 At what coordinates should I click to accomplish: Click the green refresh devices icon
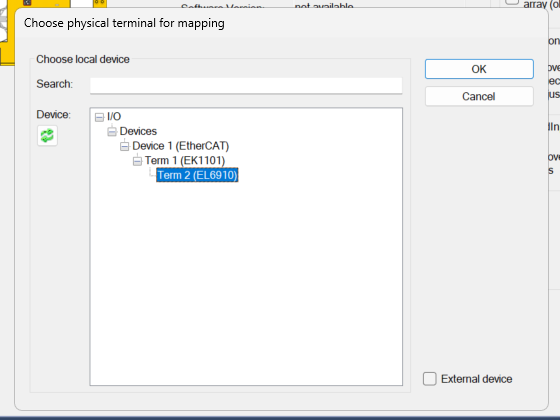coord(47,136)
